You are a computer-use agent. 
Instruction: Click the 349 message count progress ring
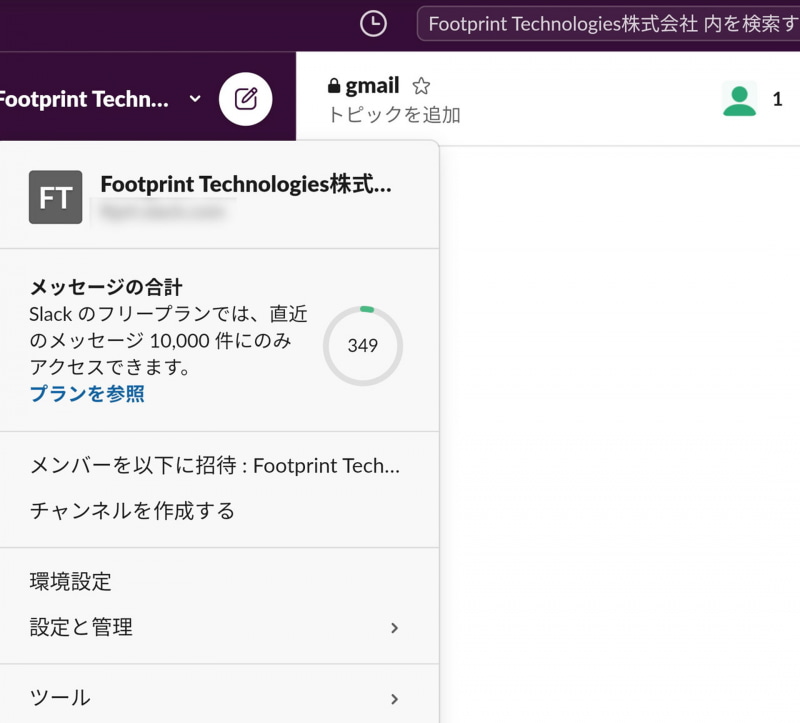pyautogui.click(x=363, y=345)
